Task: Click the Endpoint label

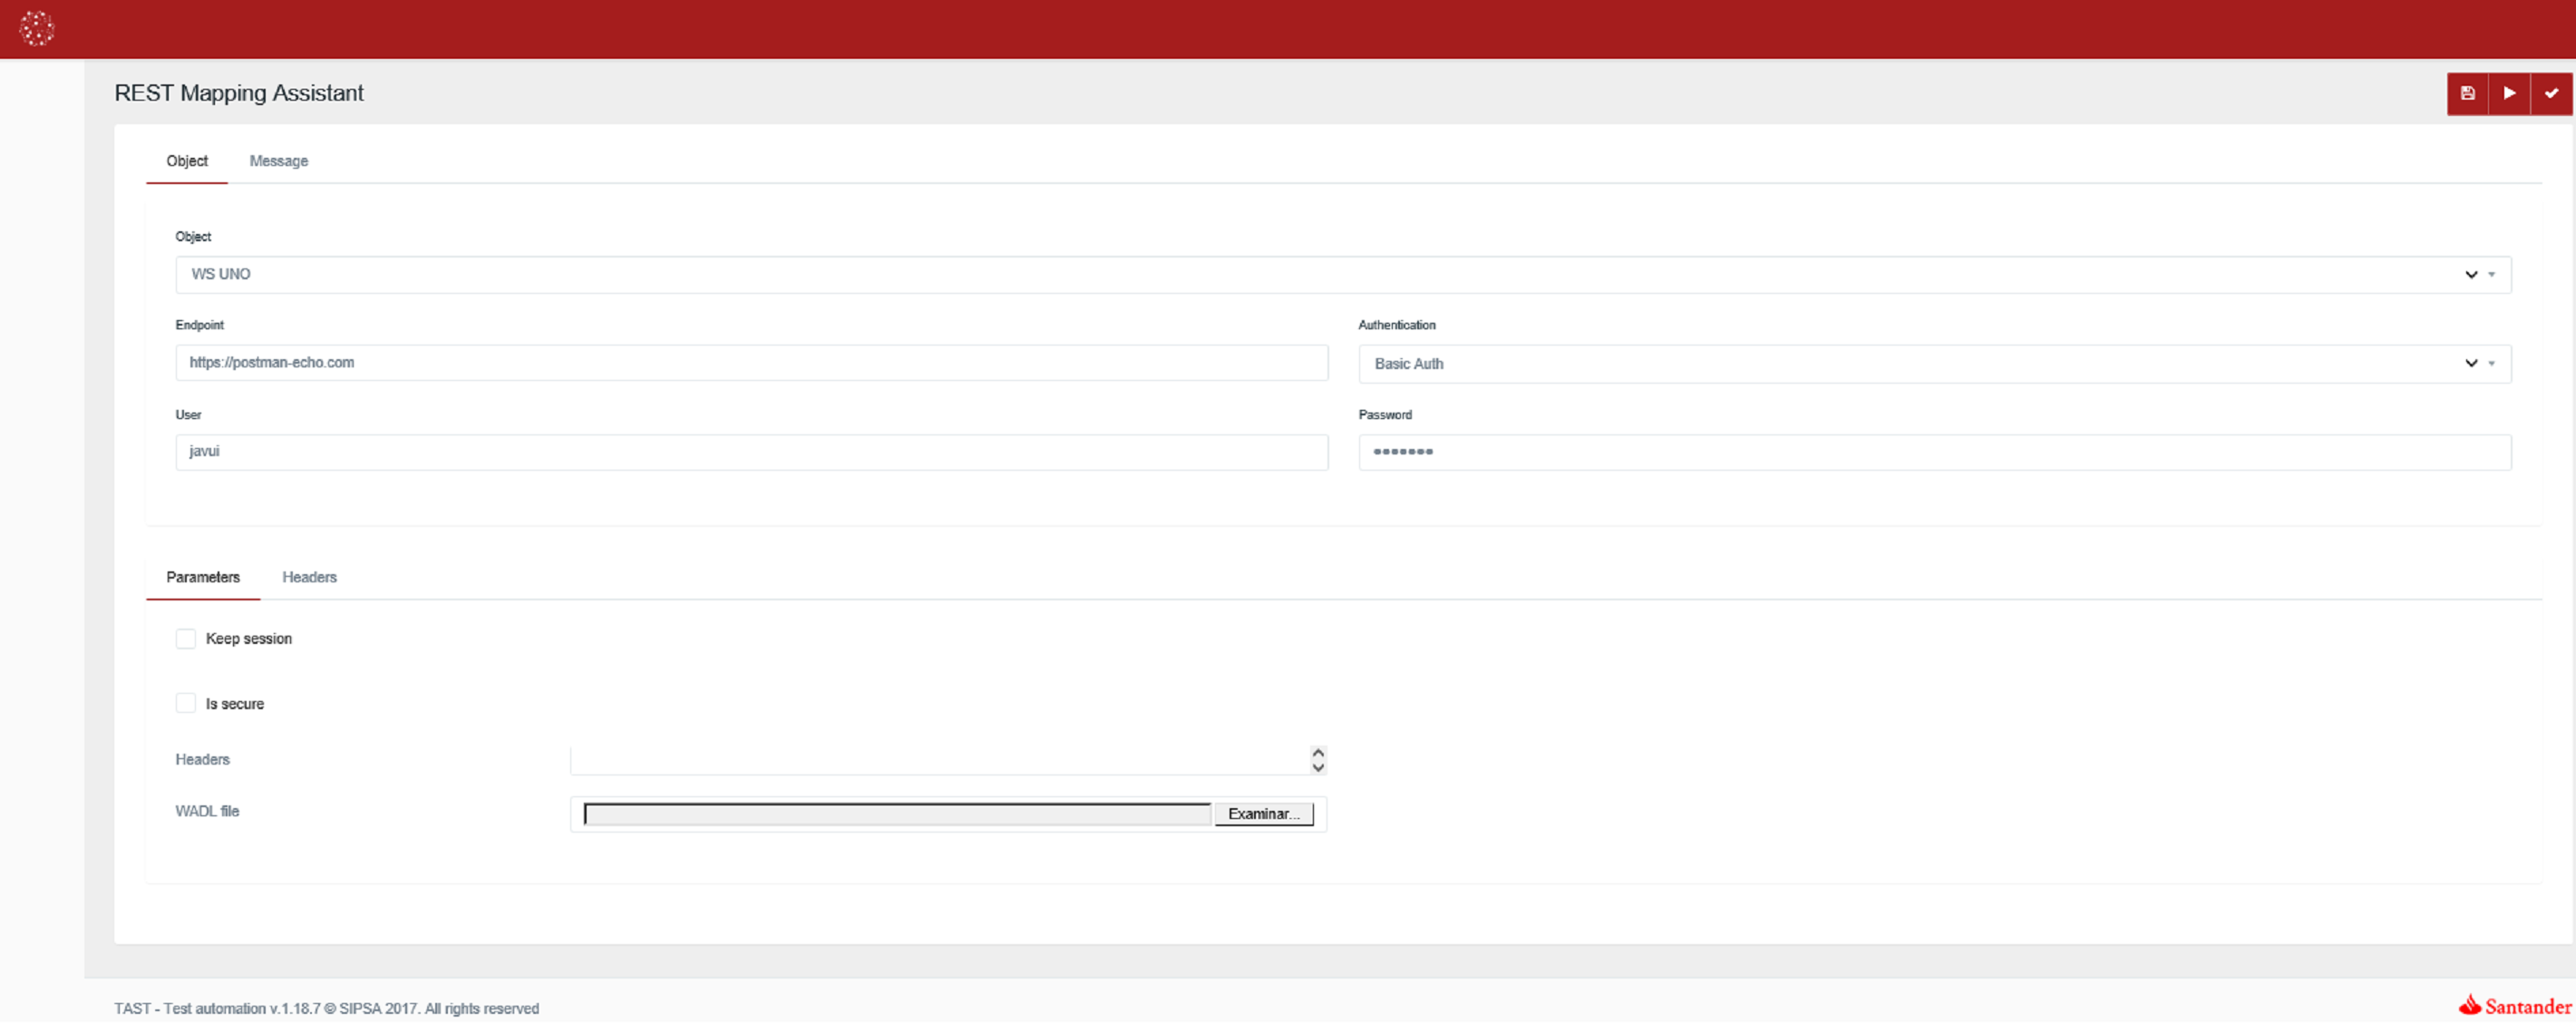Action: [200, 325]
